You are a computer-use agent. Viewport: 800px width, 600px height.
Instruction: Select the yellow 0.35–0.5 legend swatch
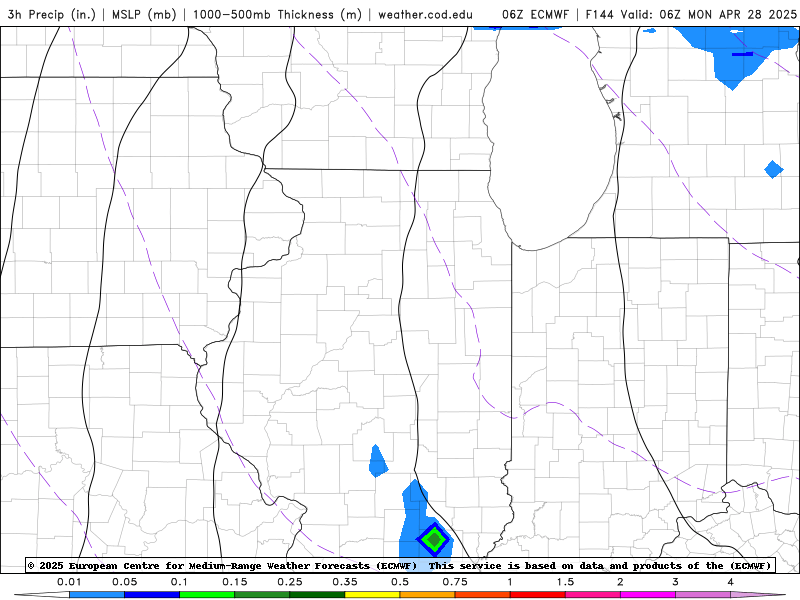pyautogui.click(x=372, y=595)
